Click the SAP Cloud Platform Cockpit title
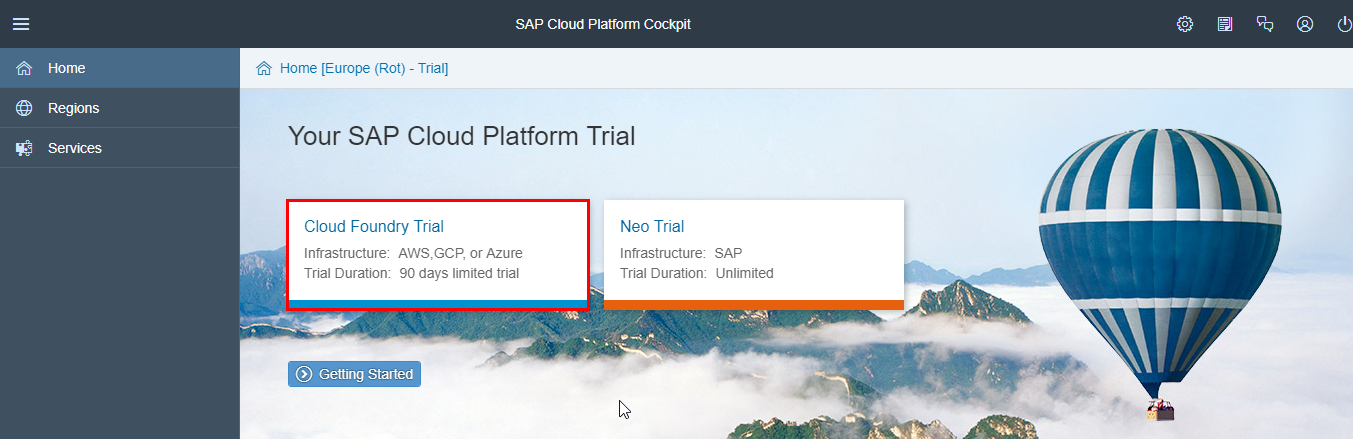The height and width of the screenshot is (439, 1353). 603,24
